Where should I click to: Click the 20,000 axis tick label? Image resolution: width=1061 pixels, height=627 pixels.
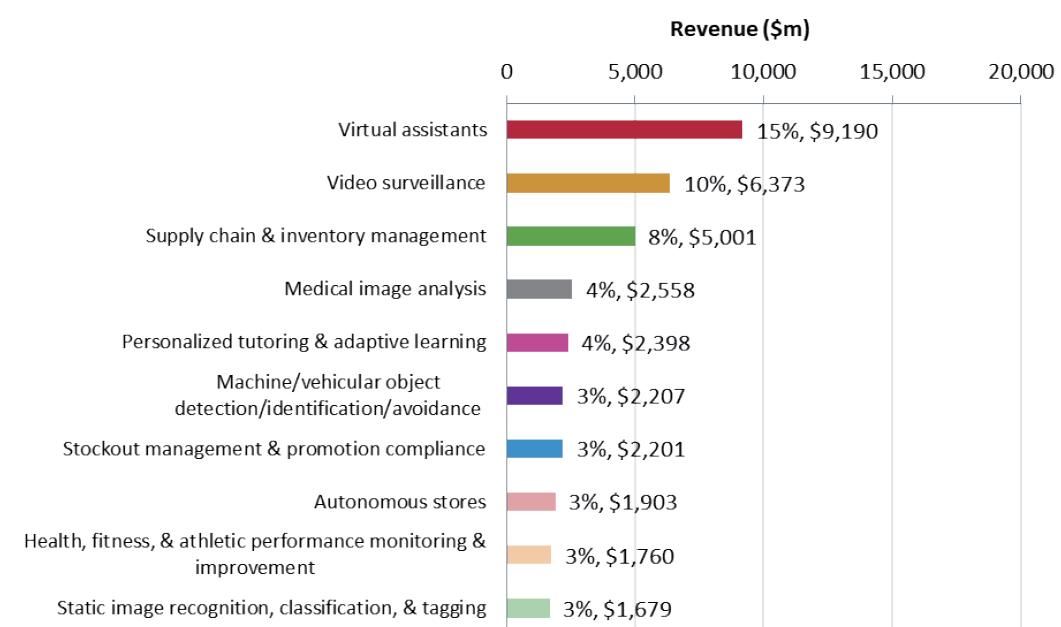[x=1020, y=71]
